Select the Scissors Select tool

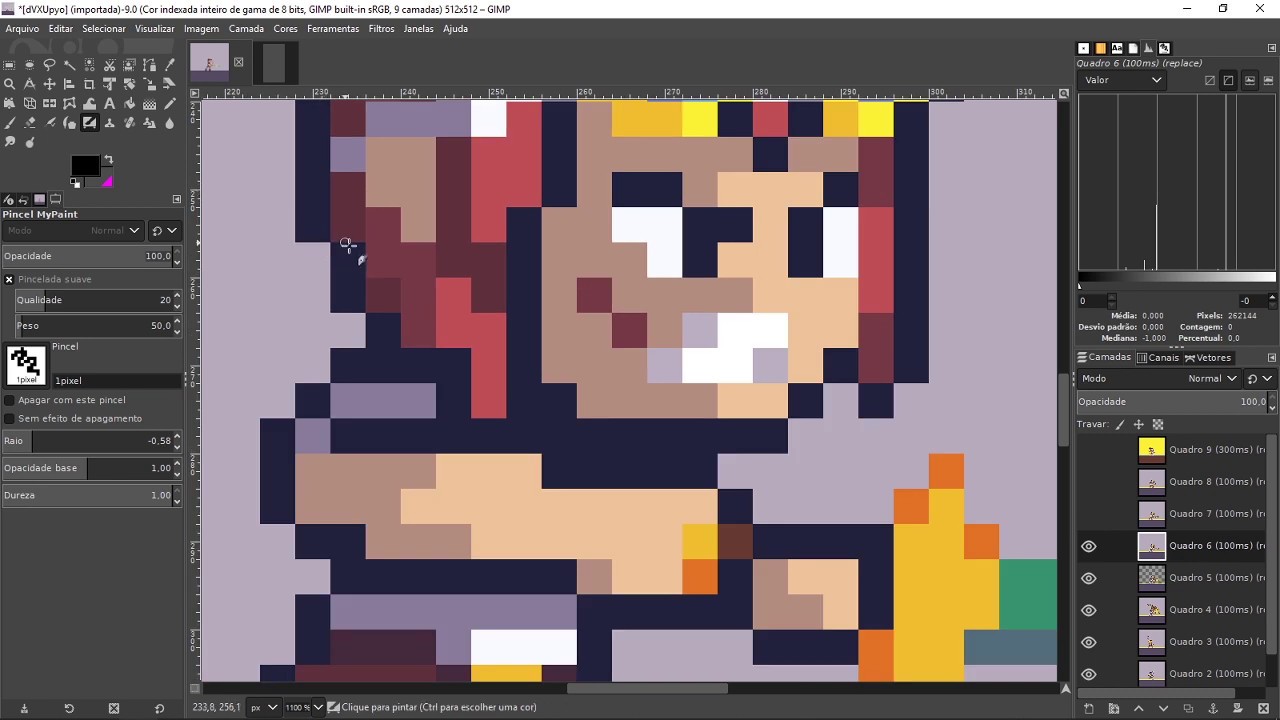(109, 65)
